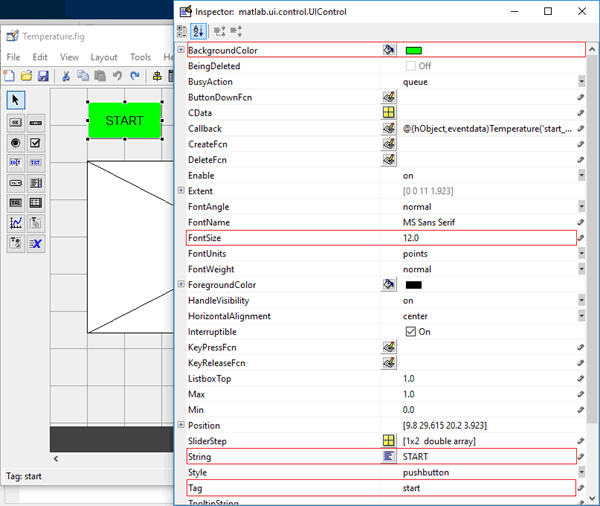Cut selection using the scissors icon
This screenshot has height=506, width=600.
pos(66,76)
